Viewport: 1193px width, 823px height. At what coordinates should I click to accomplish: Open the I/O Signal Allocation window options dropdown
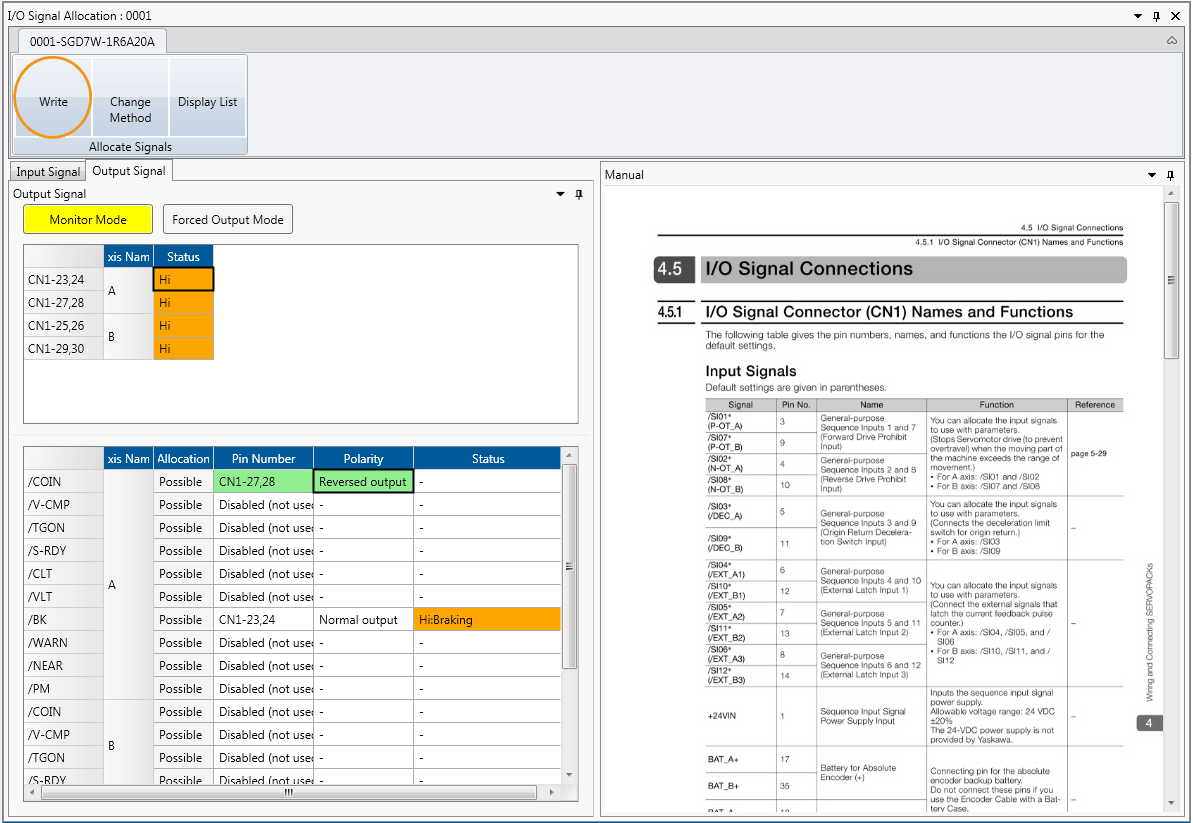tap(1138, 16)
